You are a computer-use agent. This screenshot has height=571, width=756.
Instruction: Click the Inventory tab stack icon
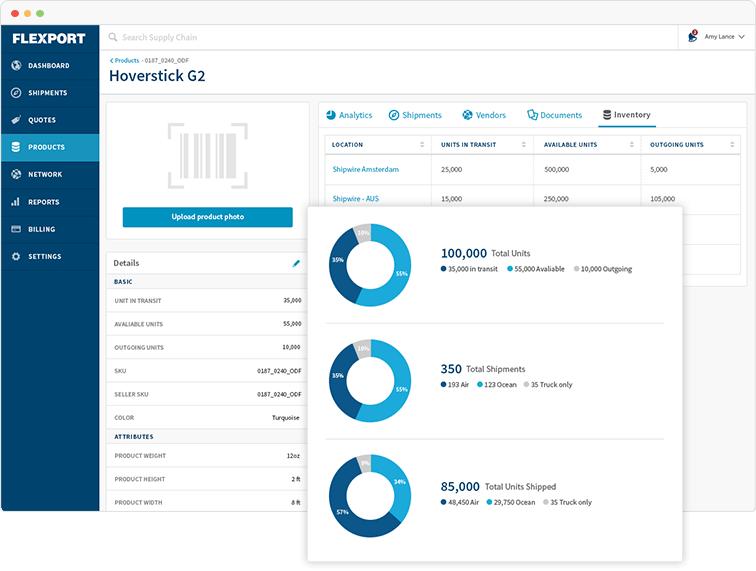click(x=607, y=115)
